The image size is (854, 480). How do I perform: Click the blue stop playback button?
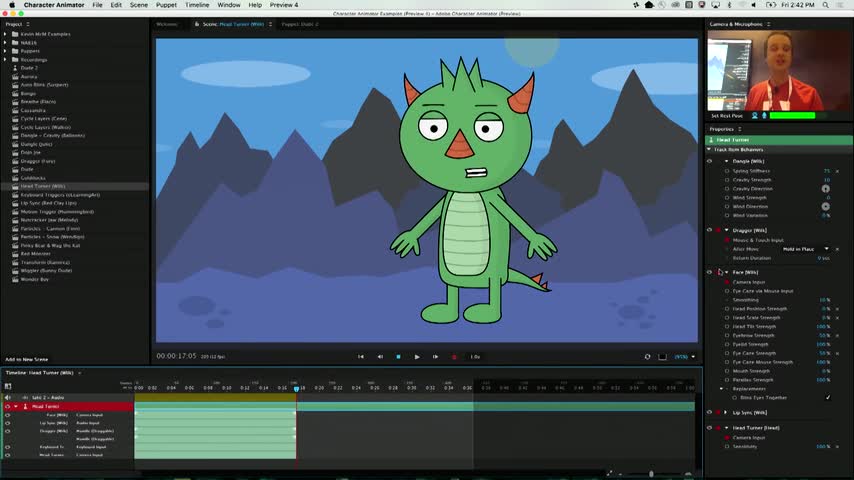[398, 357]
